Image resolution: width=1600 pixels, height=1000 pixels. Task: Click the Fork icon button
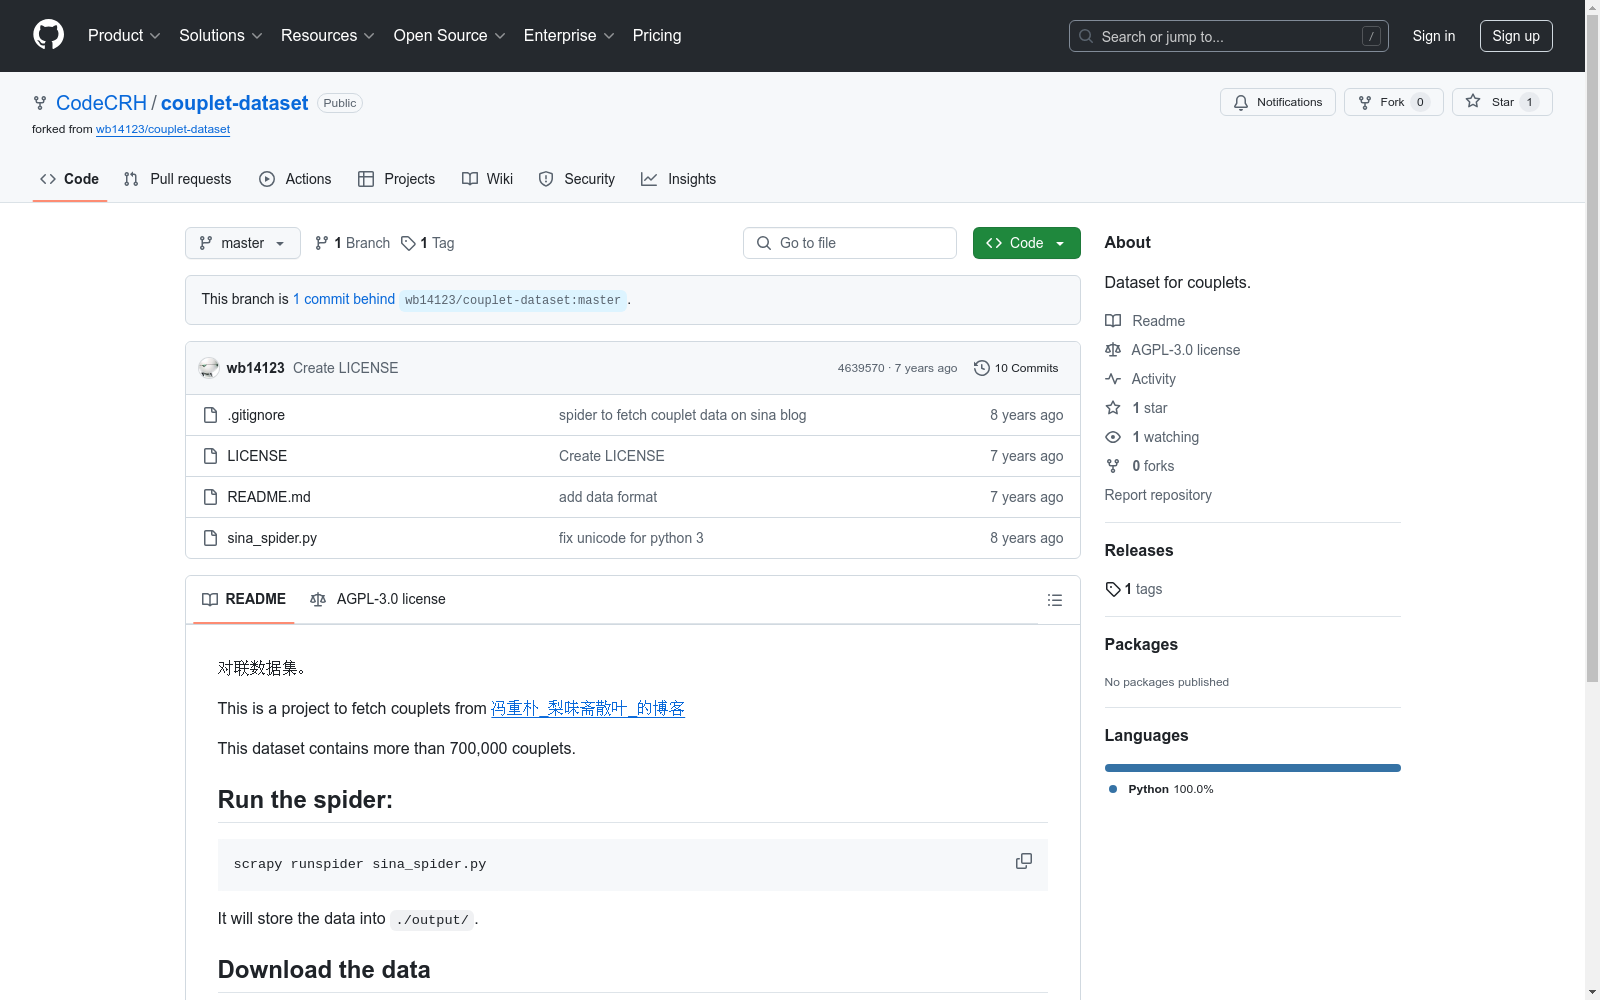coord(1365,102)
